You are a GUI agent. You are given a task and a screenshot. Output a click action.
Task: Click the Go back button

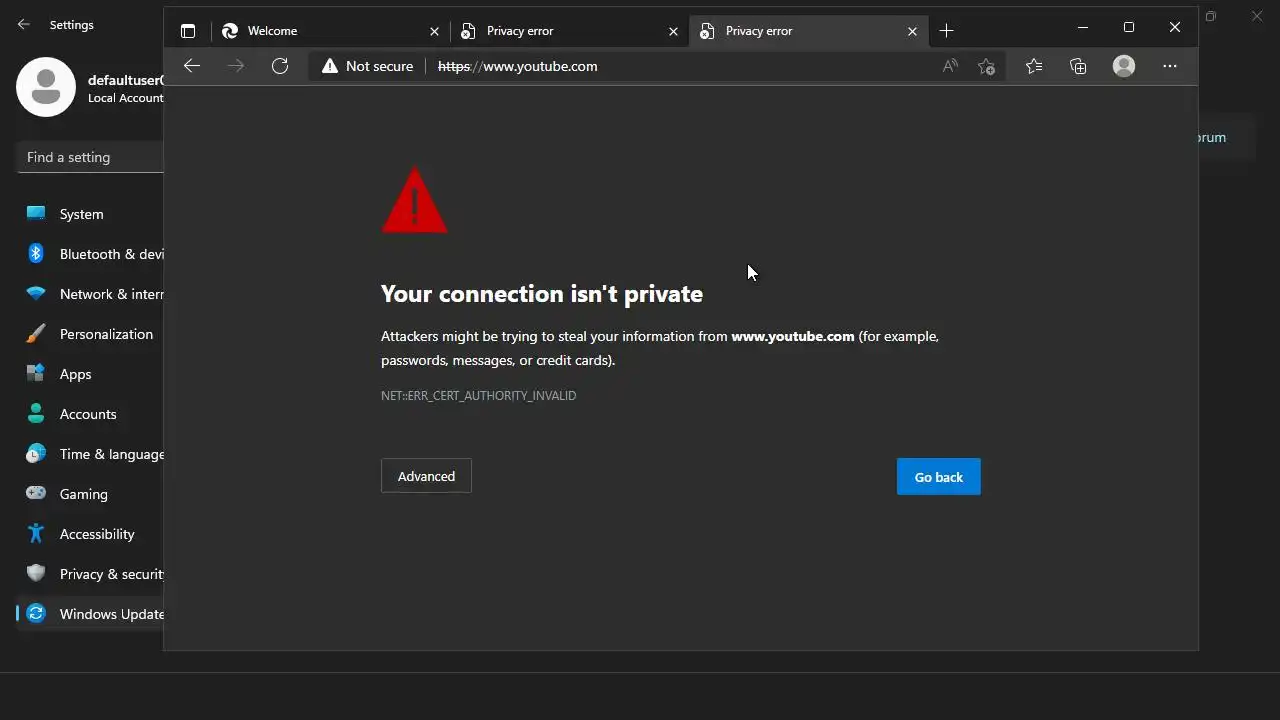point(938,477)
